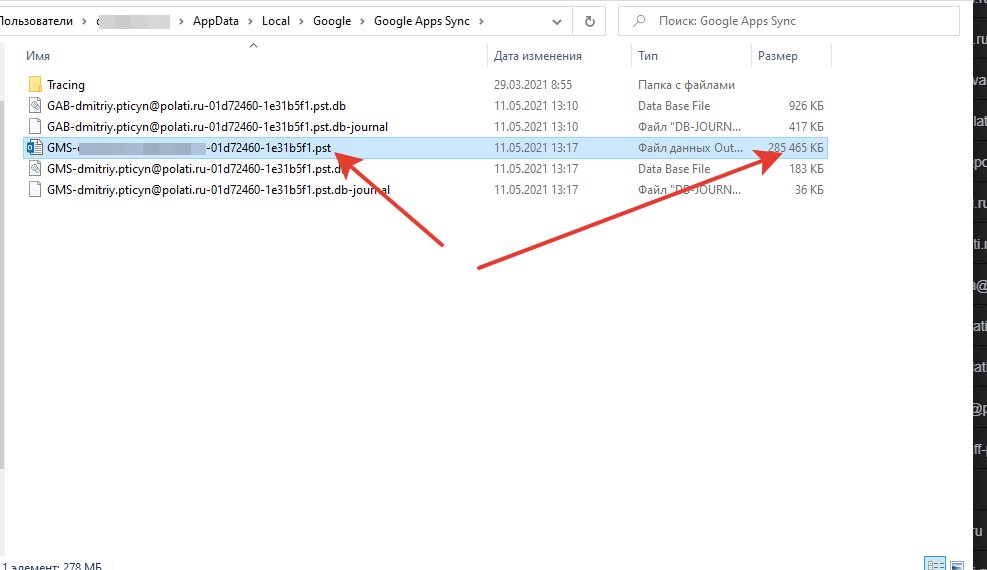Click the 926 КБ size value
The height and width of the screenshot is (570, 987).
click(806, 106)
